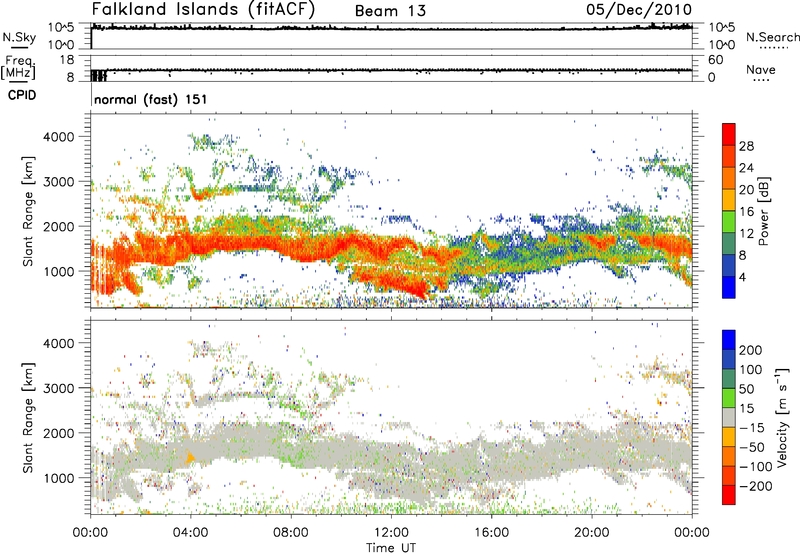Click the date '05/Dec/2010'
Viewport: 800px width, 554px height.
pos(639,10)
